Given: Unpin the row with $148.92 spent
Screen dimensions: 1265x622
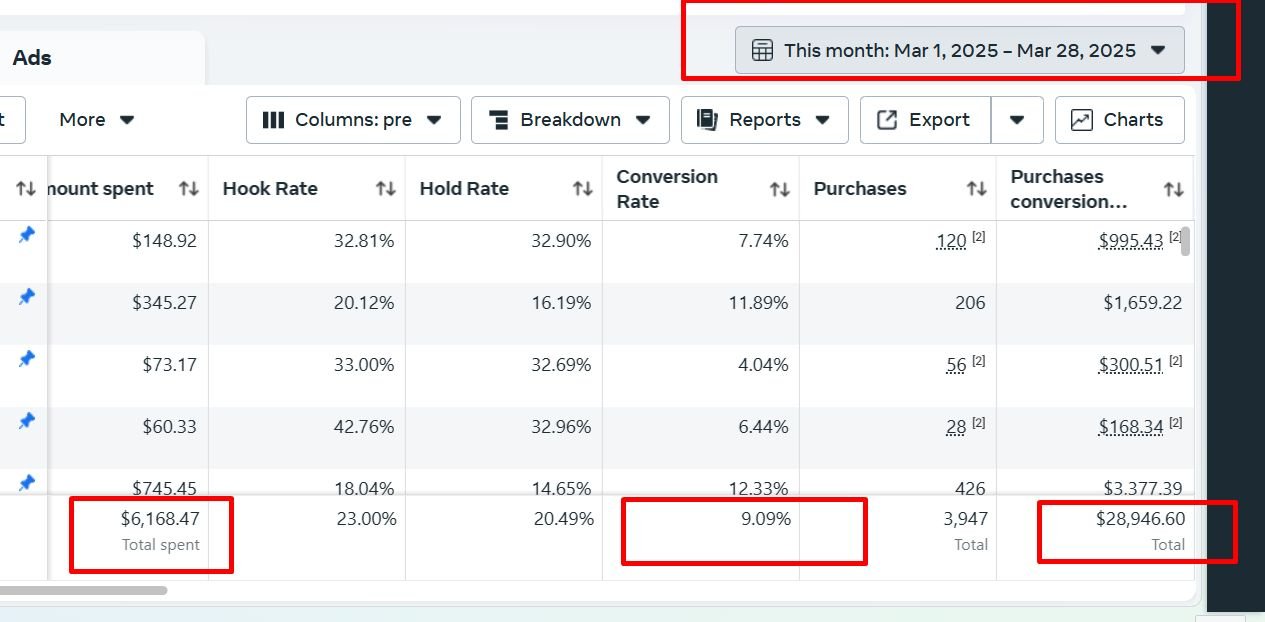Looking at the screenshot, I should point(27,235).
